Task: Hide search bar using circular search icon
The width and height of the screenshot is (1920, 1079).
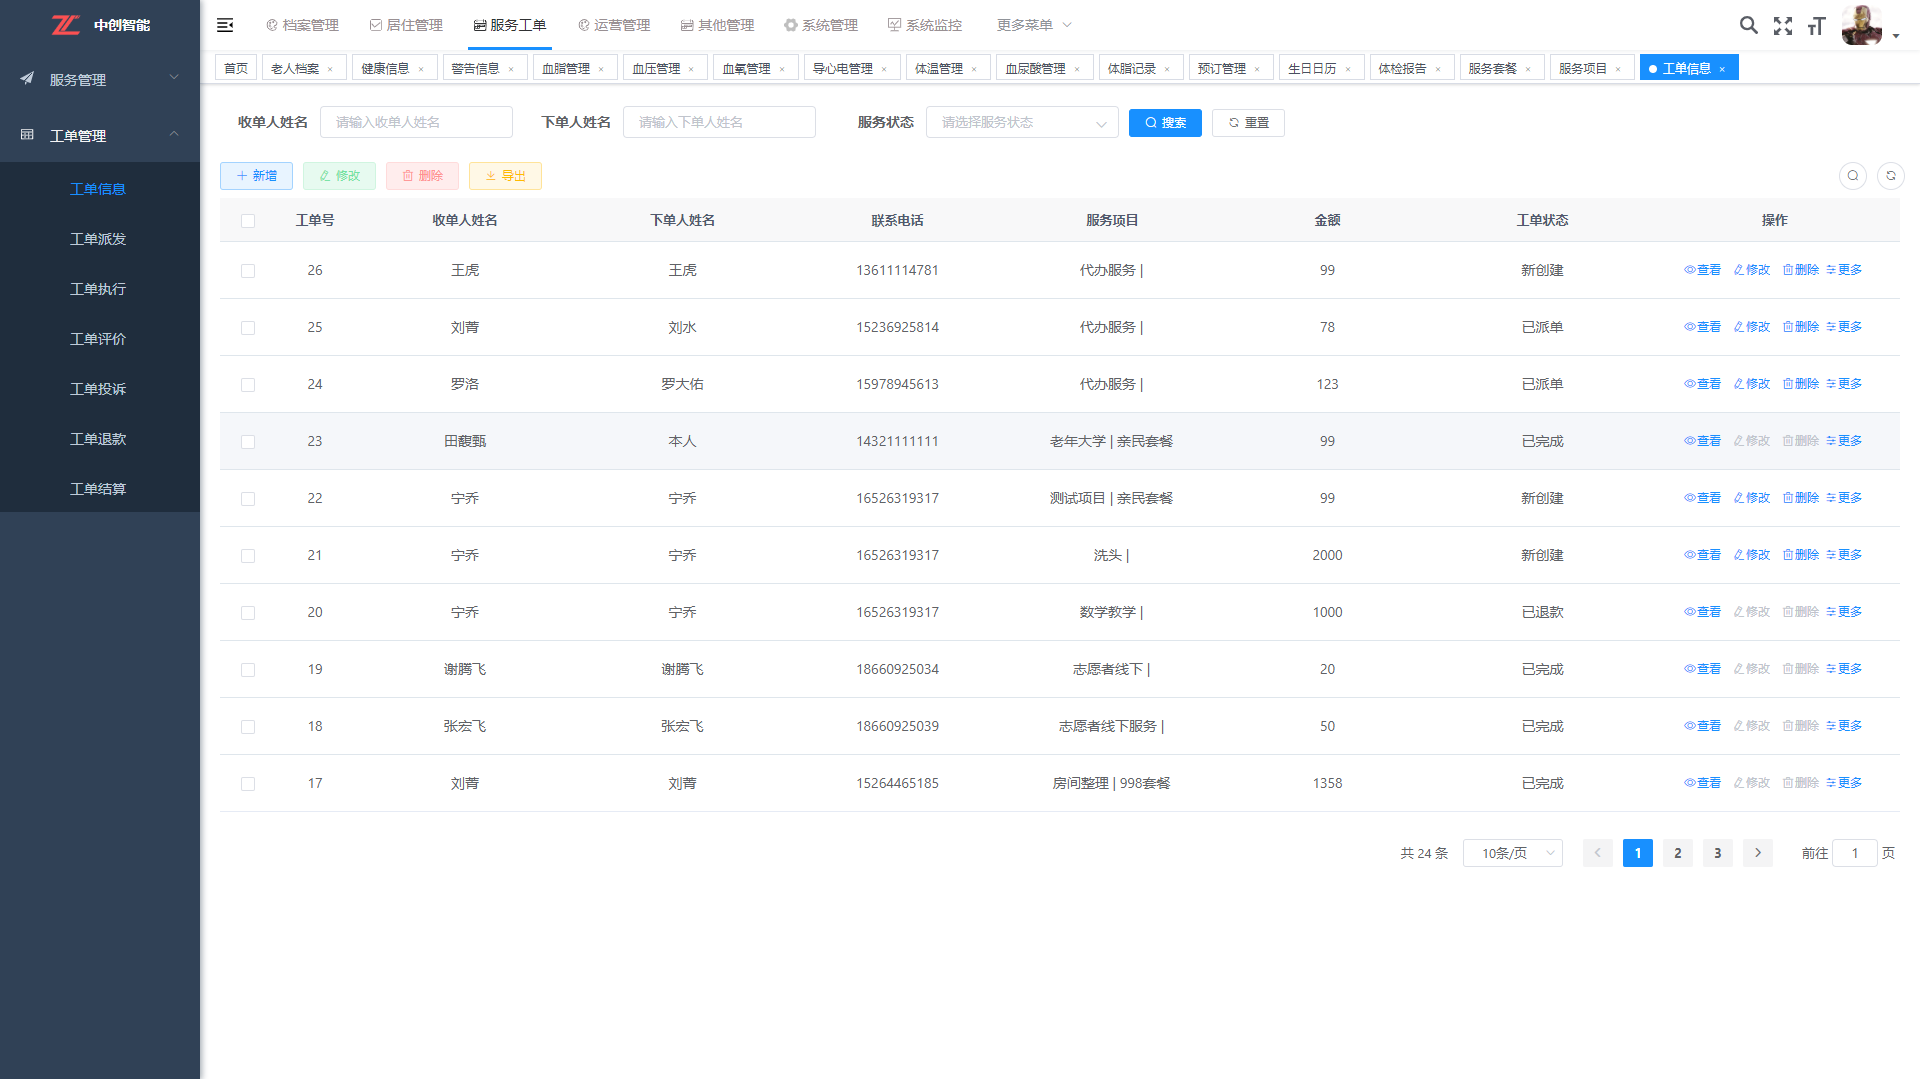Action: (1852, 176)
